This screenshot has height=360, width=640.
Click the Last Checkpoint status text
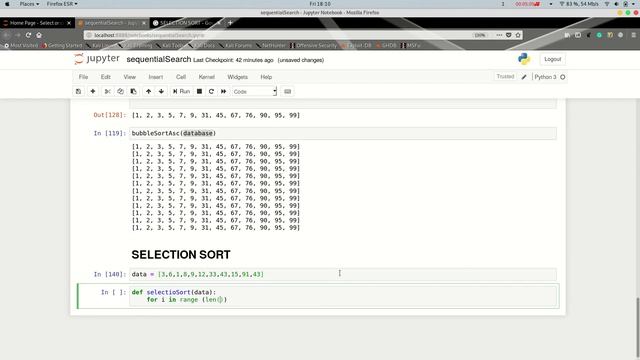pyautogui.click(x=233, y=60)
